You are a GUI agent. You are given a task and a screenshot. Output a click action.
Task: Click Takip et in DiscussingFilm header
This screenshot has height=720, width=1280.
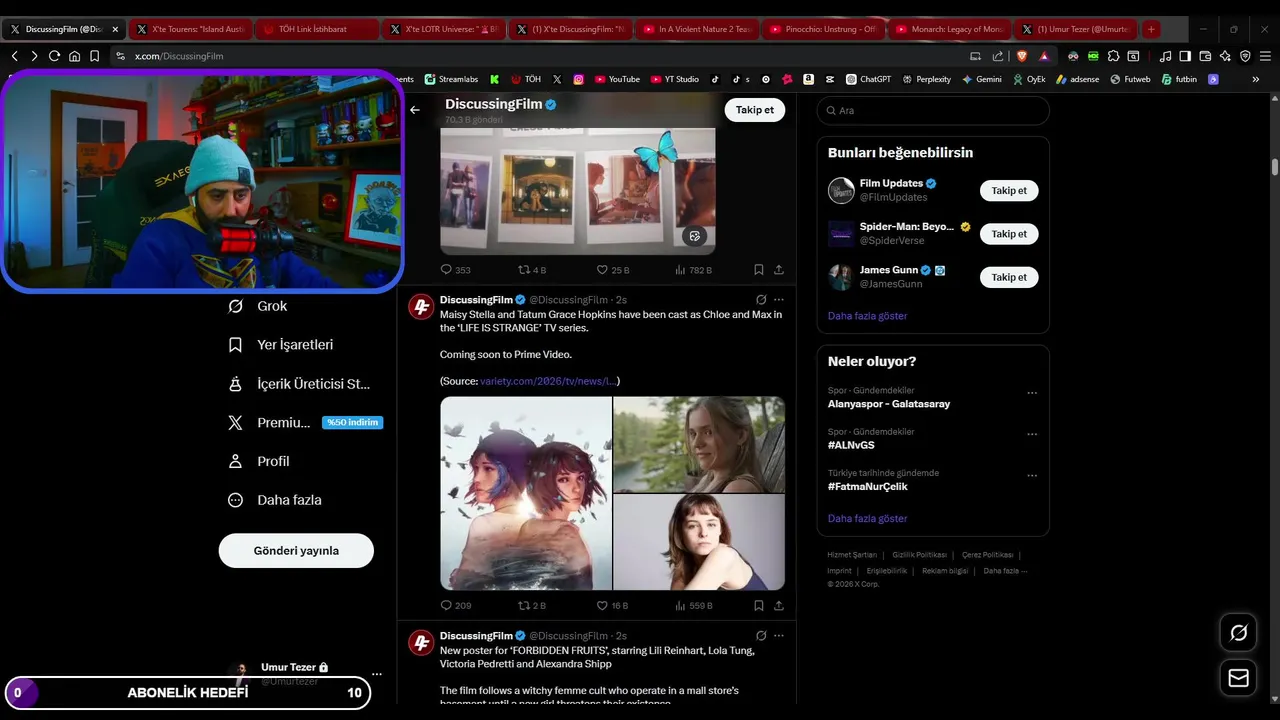(x=755, y=110)
